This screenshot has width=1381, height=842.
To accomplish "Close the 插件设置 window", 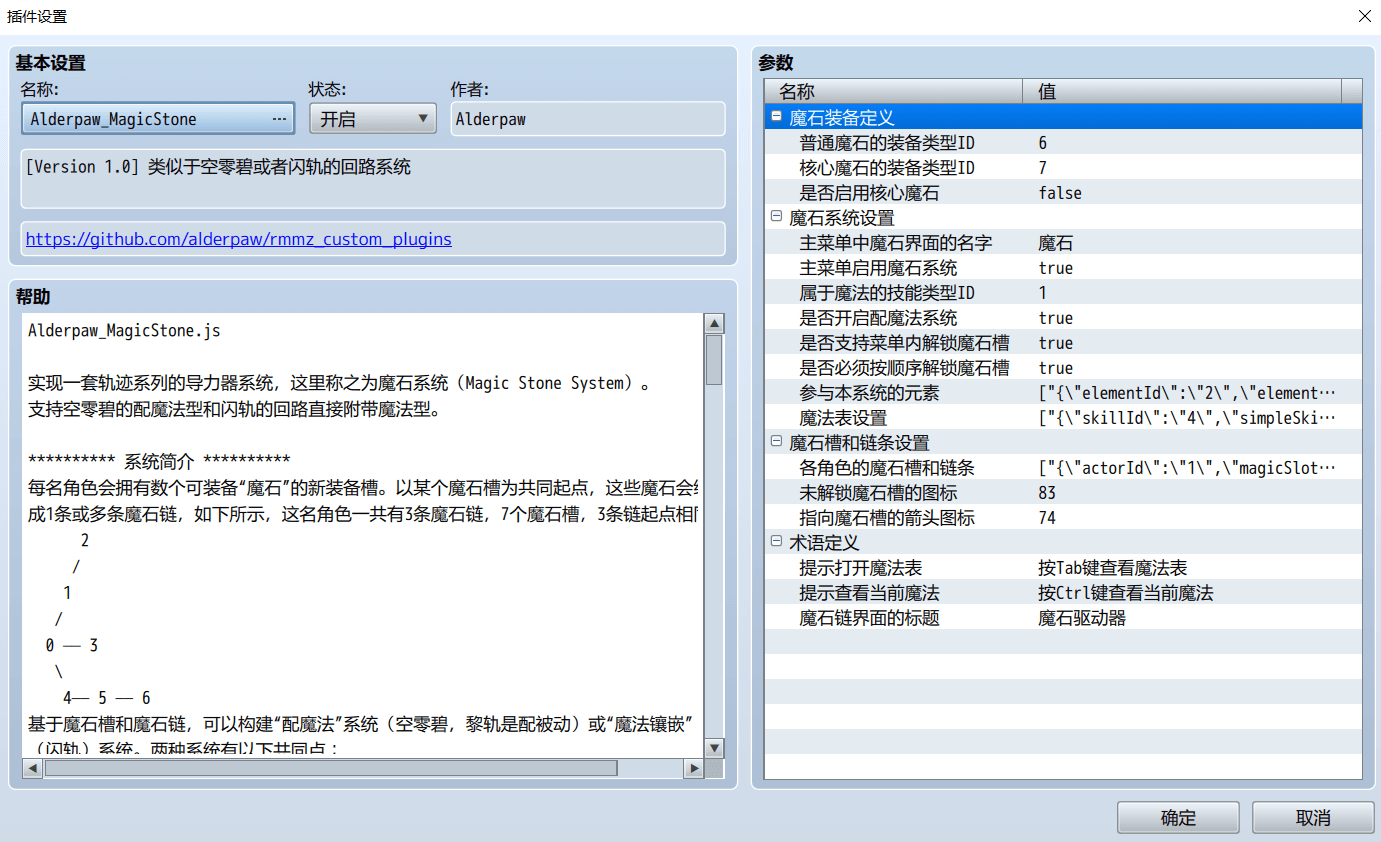I will pos(1364,16).
